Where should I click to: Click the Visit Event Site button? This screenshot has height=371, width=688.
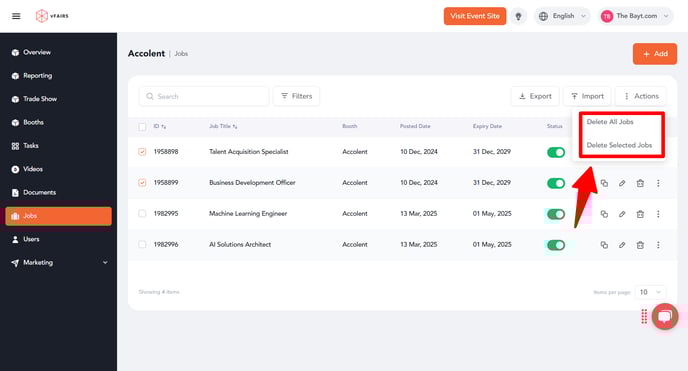click(x=475, y=16)
